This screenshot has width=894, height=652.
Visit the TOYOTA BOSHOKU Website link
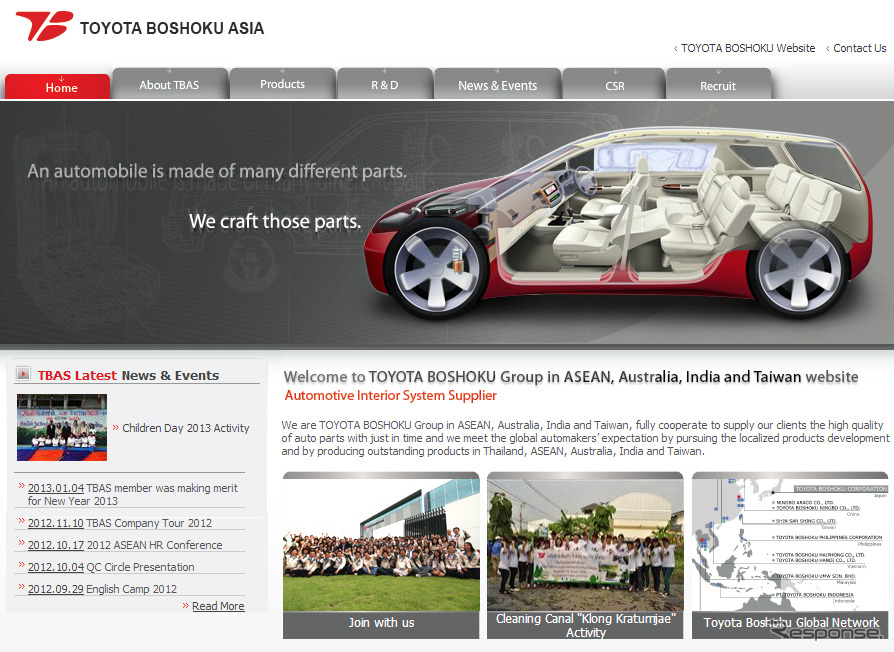click(x=747, y=48)
